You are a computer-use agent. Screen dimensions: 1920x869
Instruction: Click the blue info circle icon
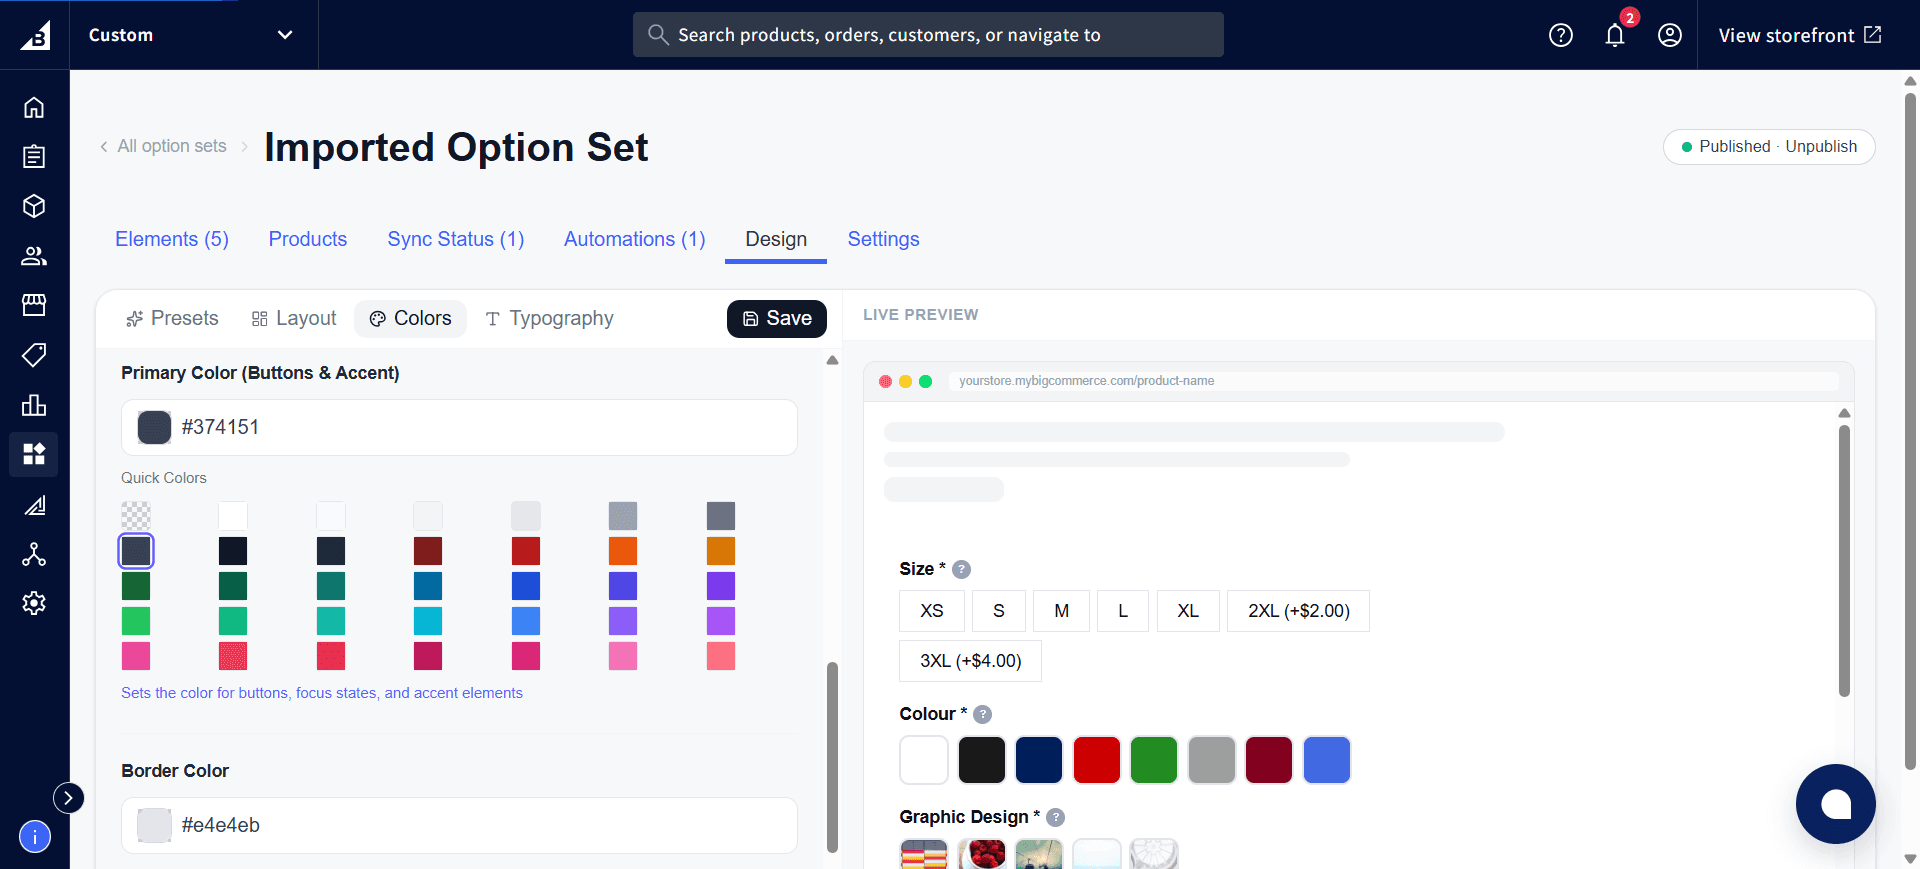[35, 836]
